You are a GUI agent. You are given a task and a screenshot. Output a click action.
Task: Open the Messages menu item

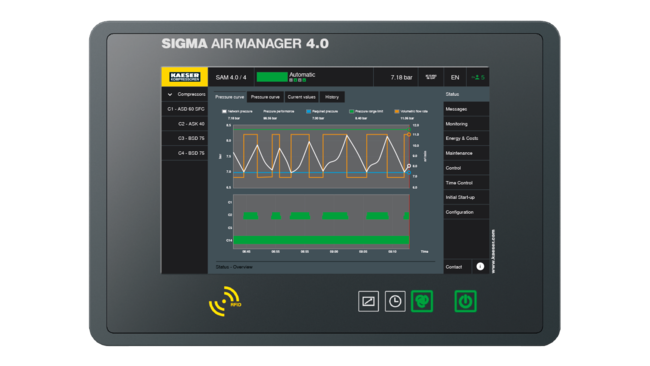pyautogui.click(x=466, y=109)
